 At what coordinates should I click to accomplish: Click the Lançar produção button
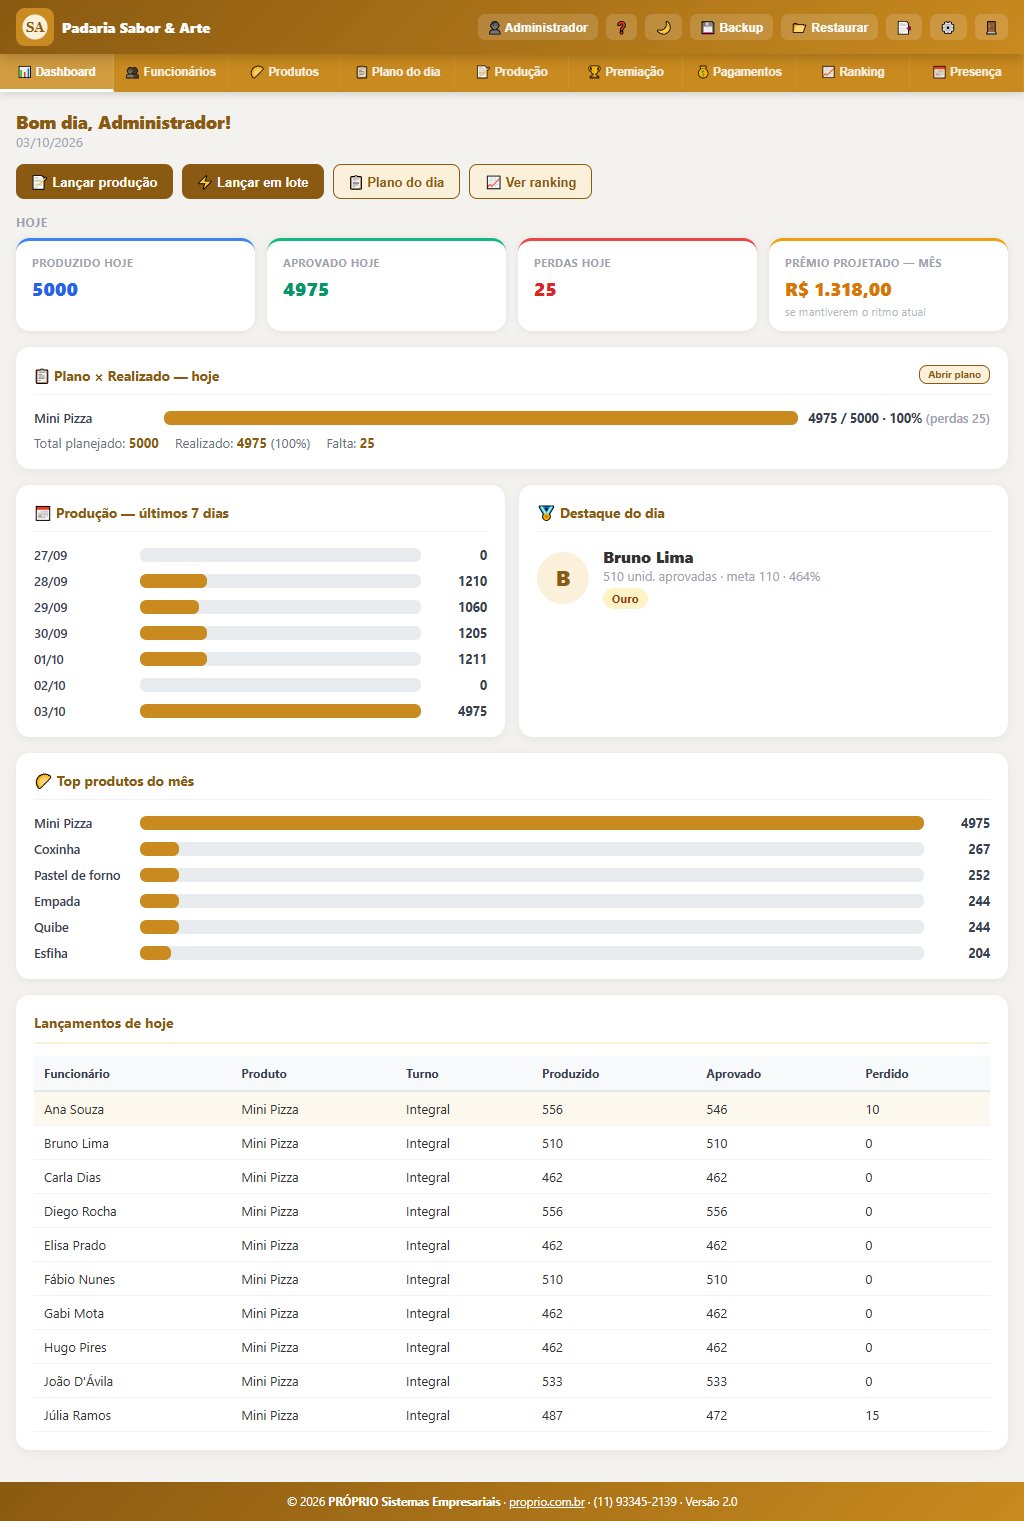(x=94, y=182)
